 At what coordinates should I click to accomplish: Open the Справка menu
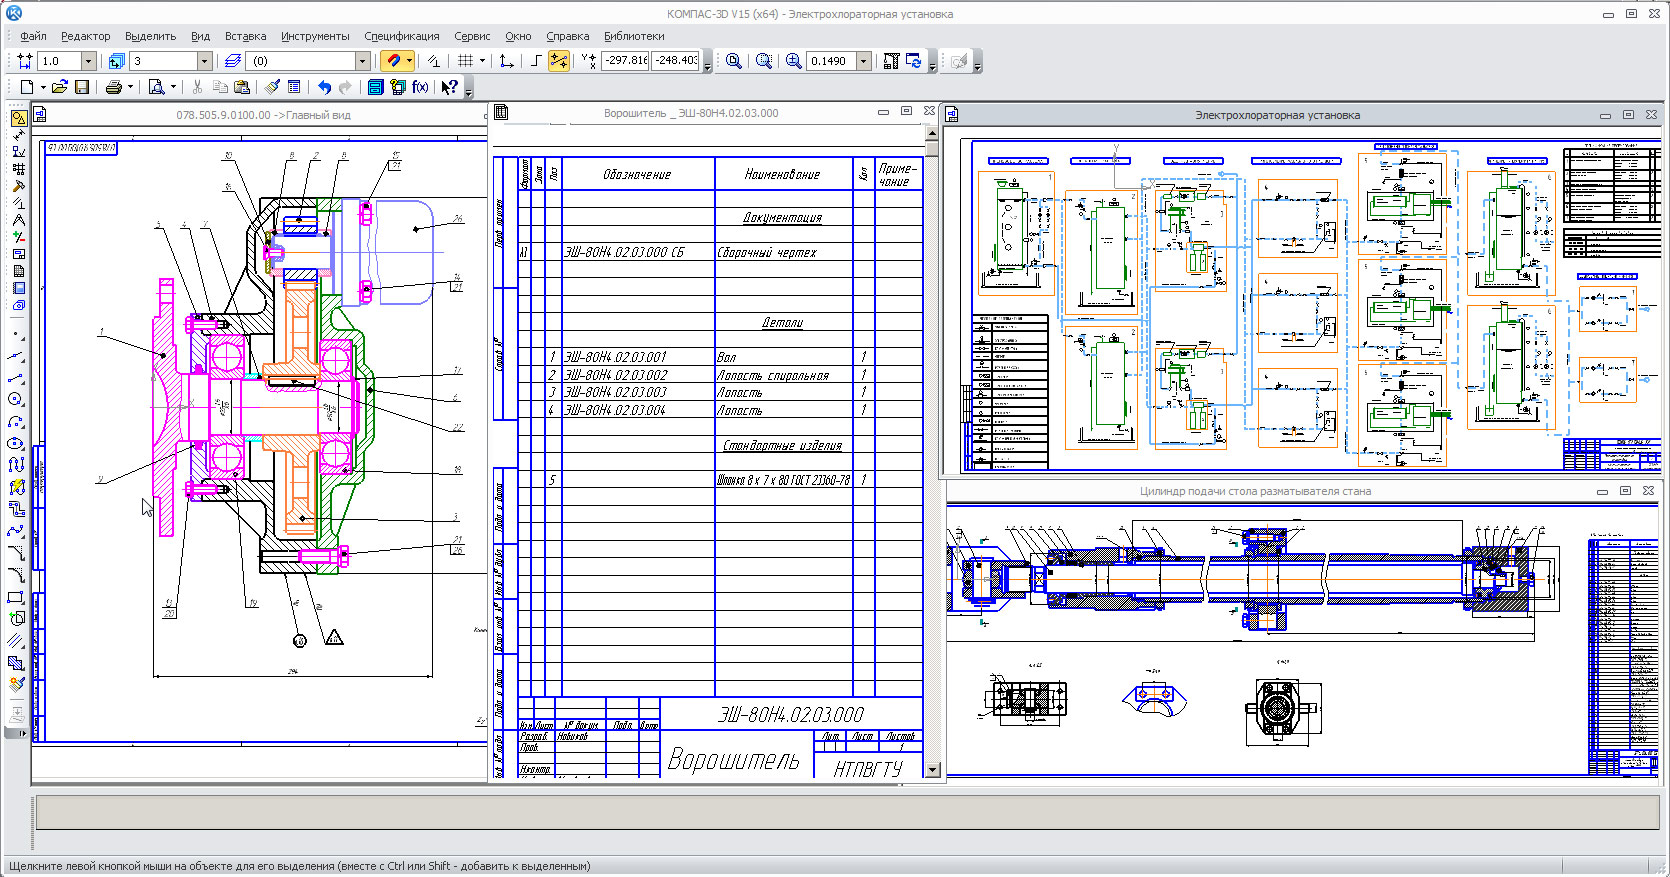pos(568,36)
